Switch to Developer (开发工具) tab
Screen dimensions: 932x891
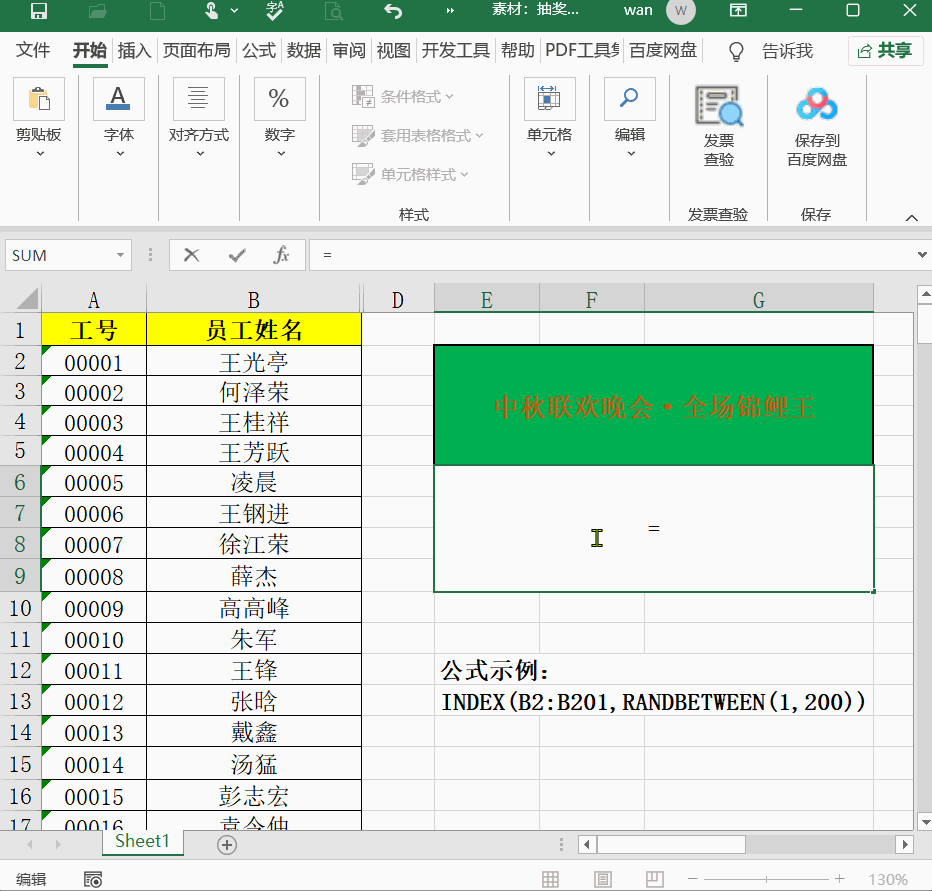point(455,51)
